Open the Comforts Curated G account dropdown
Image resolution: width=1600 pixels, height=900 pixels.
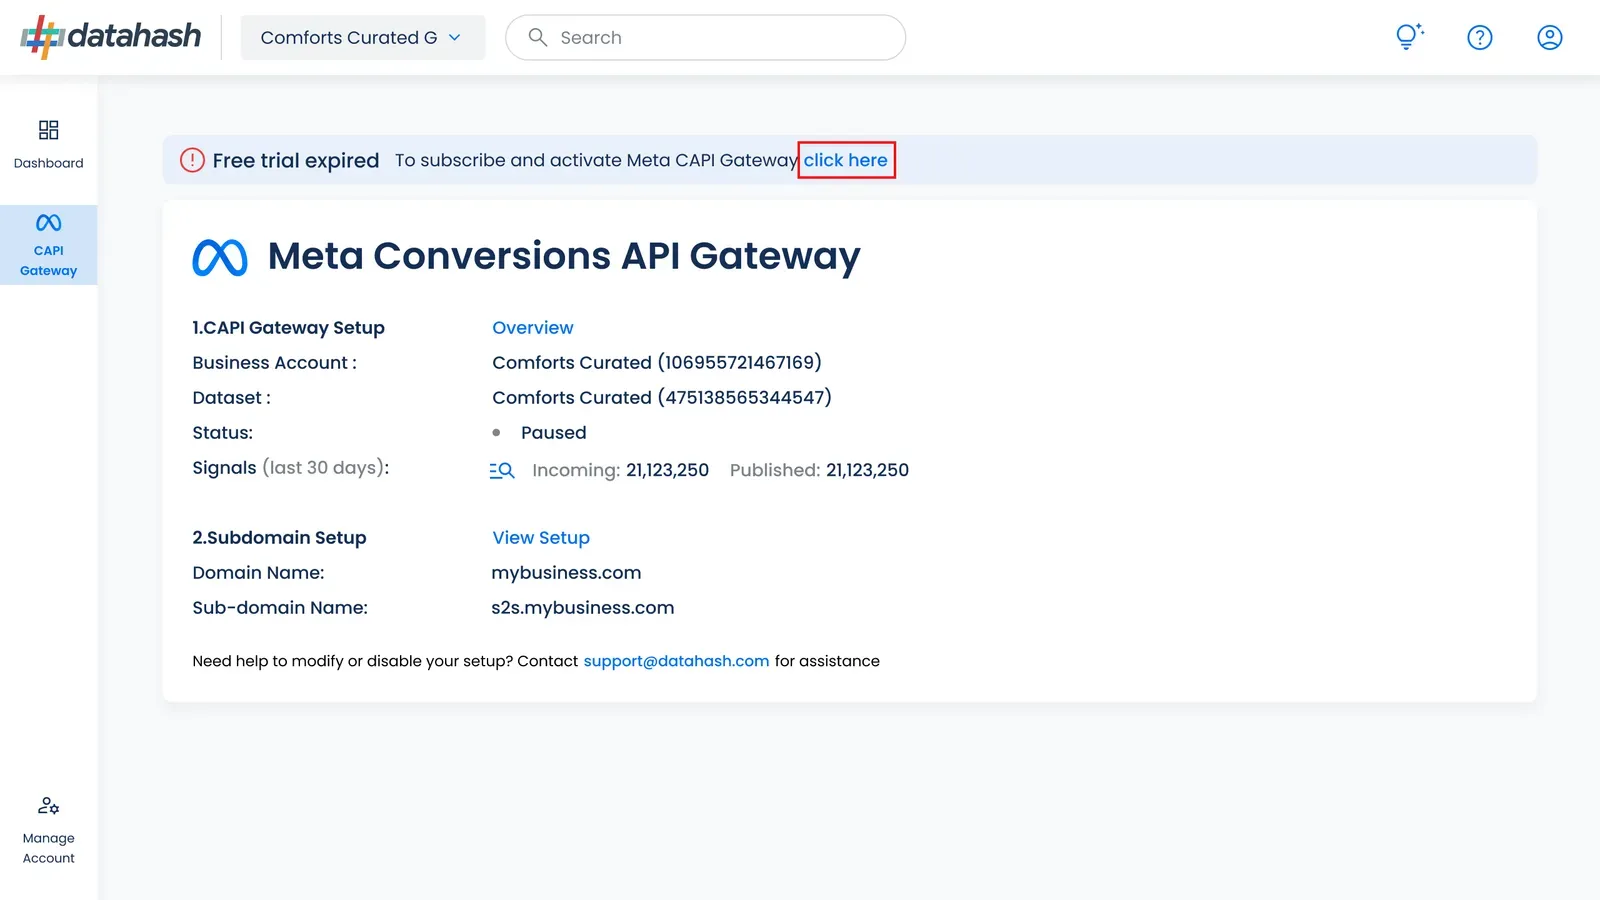(x=363, y=37)
